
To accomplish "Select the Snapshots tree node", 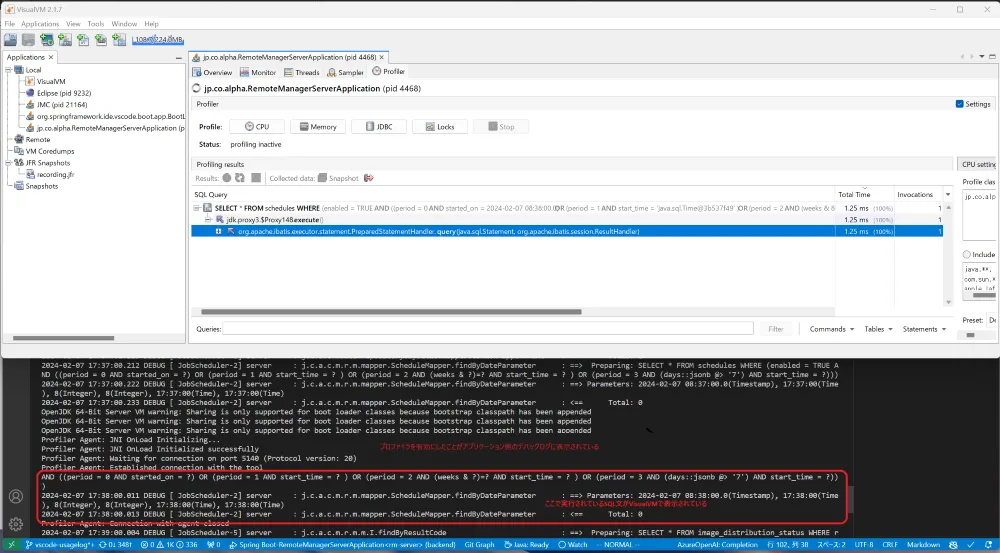I will pyautogui.click(x=41, y=186).
